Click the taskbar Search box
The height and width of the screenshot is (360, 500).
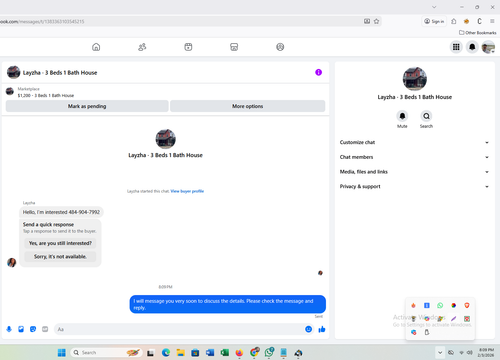[x=107, y=352]
